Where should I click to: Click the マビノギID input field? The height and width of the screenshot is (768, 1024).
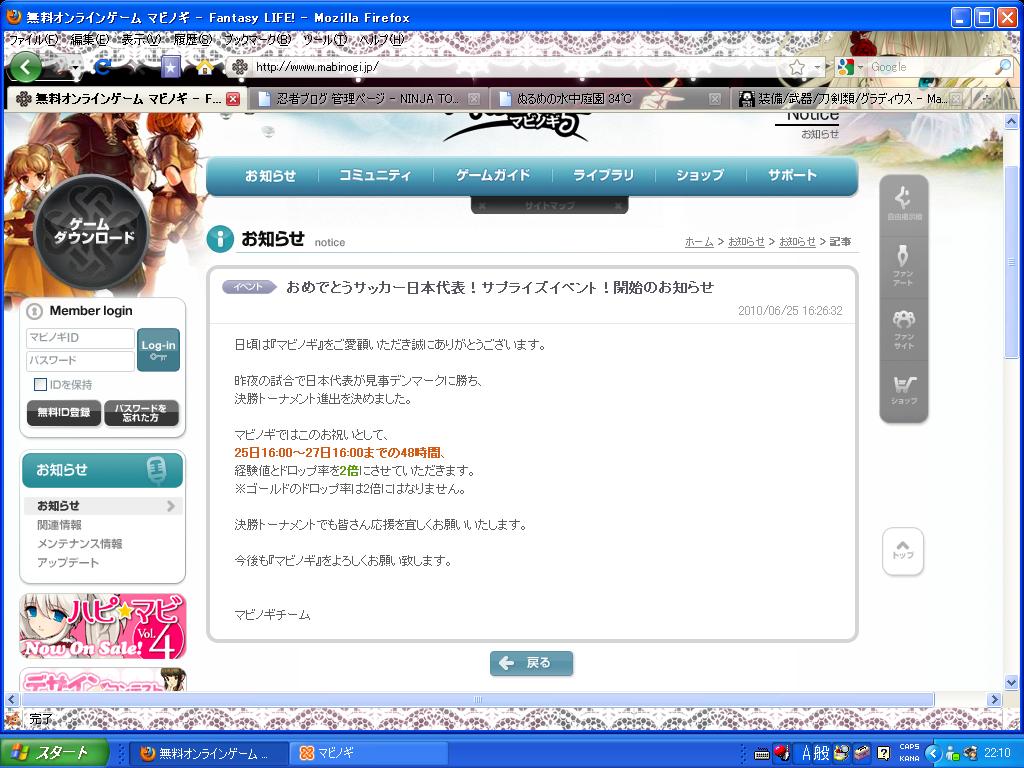click(x=80, y=338)
